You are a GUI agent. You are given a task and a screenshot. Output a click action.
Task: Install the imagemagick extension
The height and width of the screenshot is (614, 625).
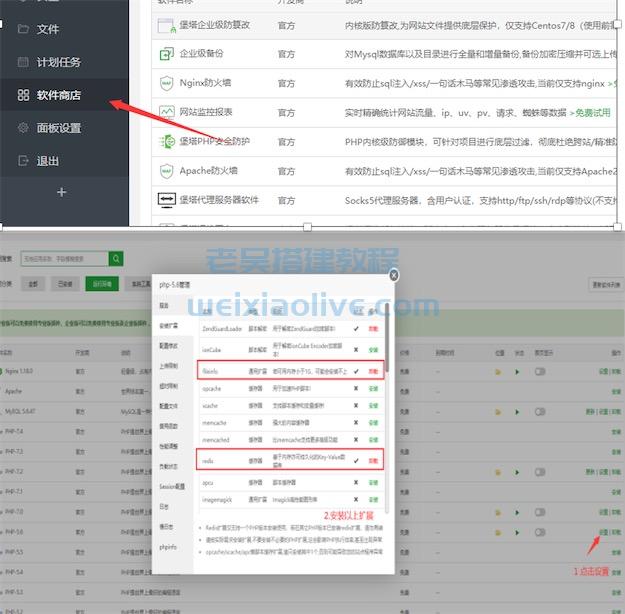click(x=373, y=500)
